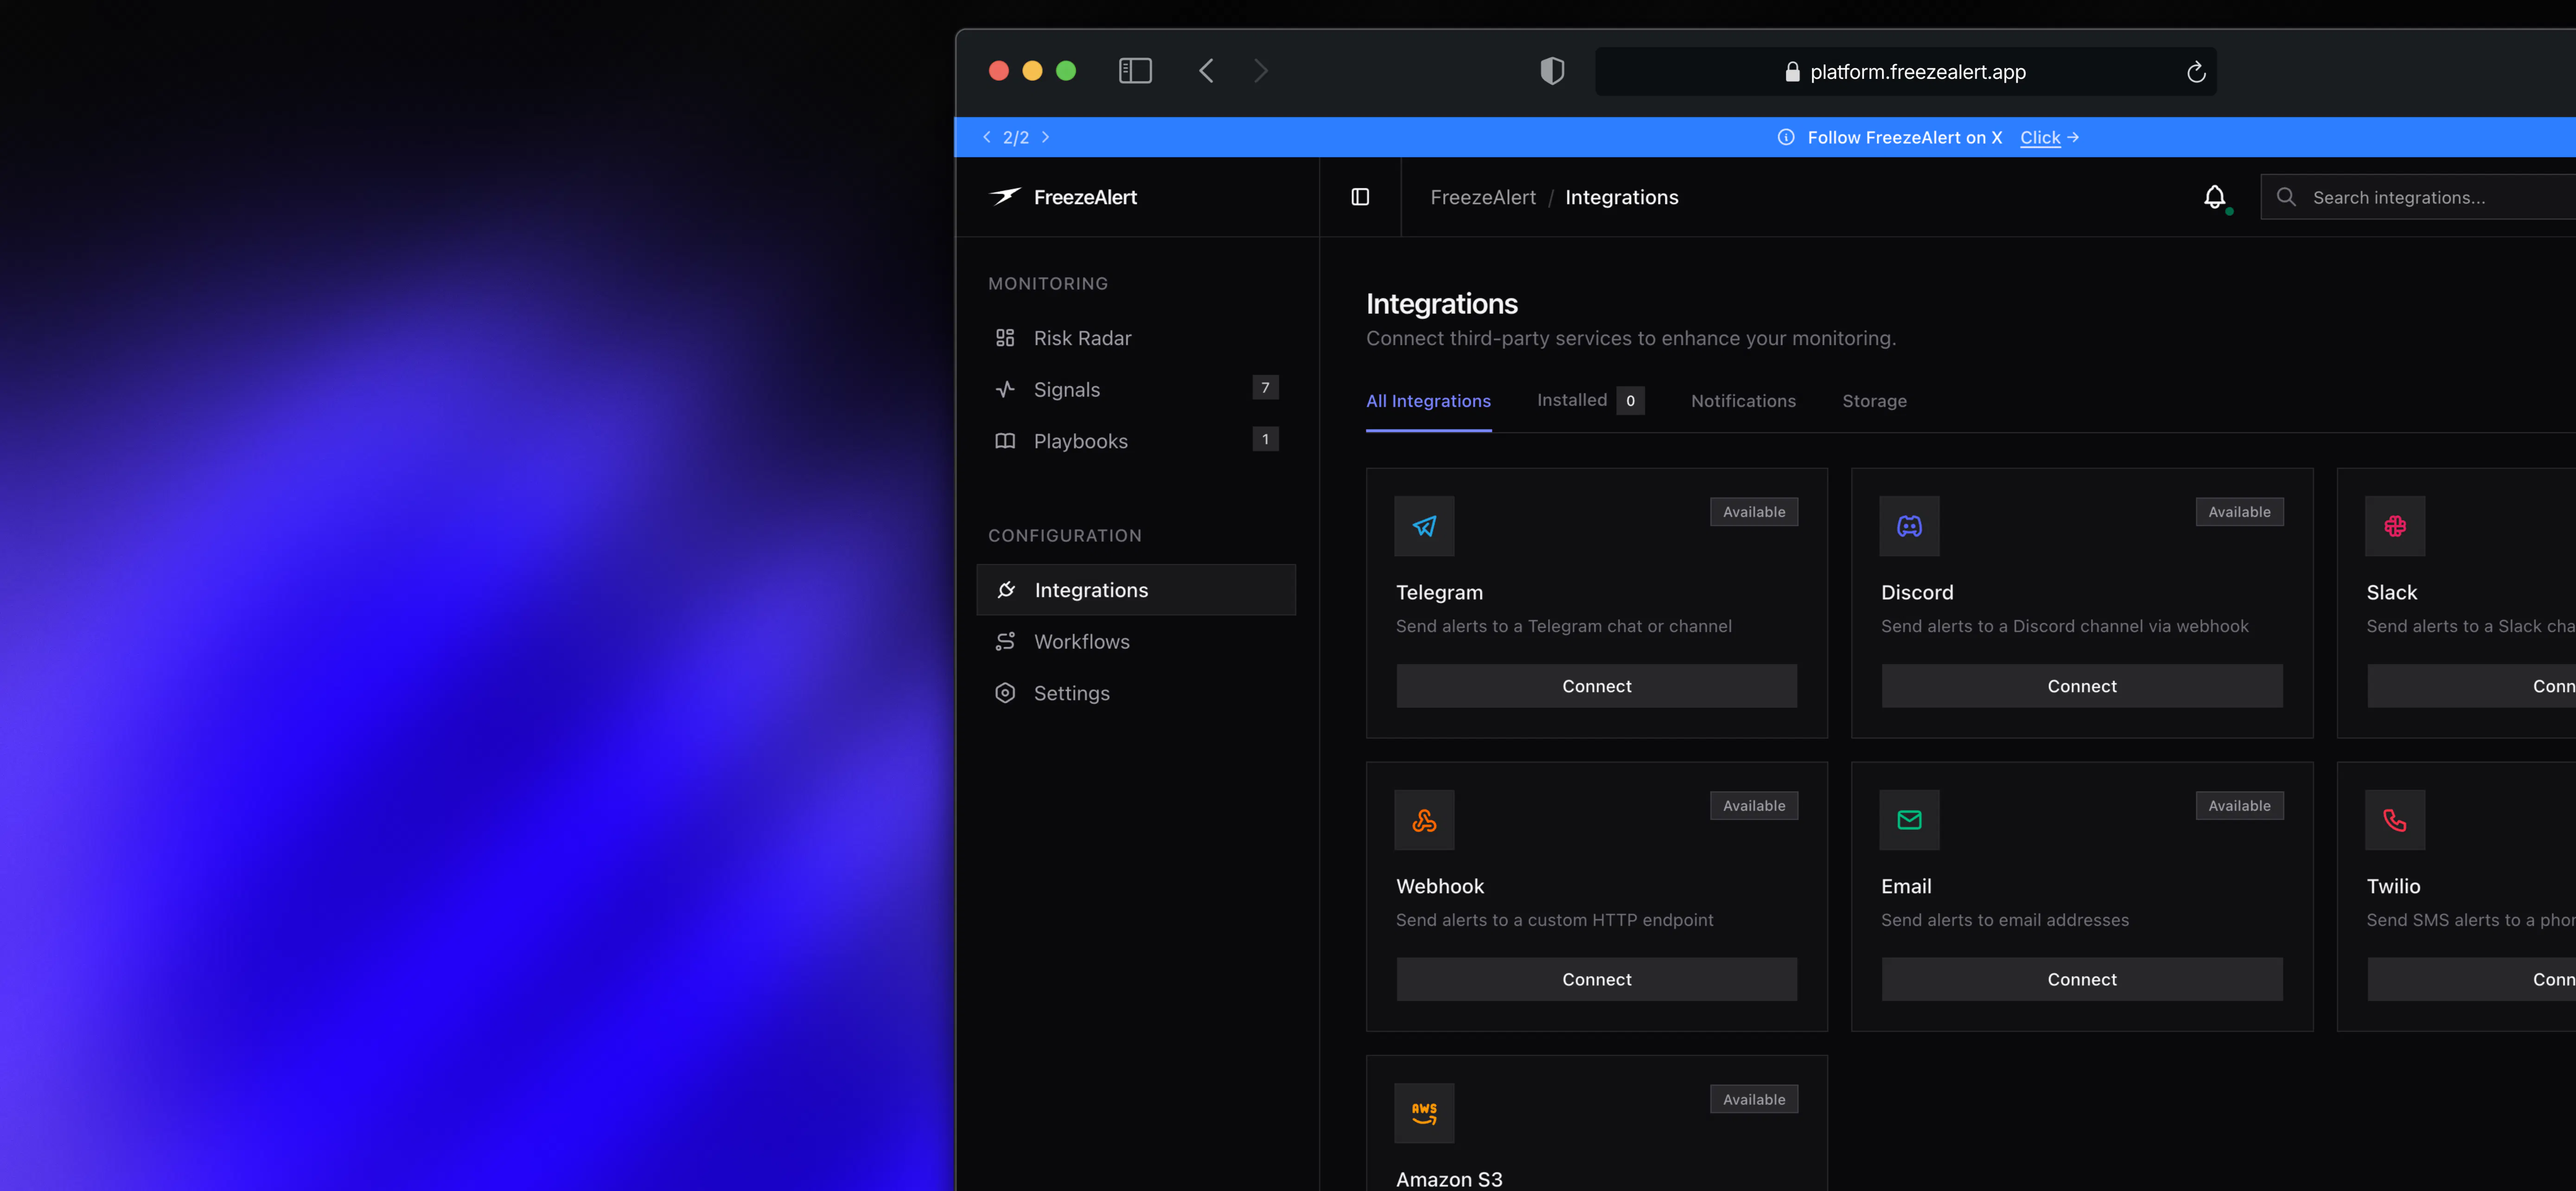Click the green fullscreen window button
Viewport: 2576px width, 1191px height.
coord(1066,71)
